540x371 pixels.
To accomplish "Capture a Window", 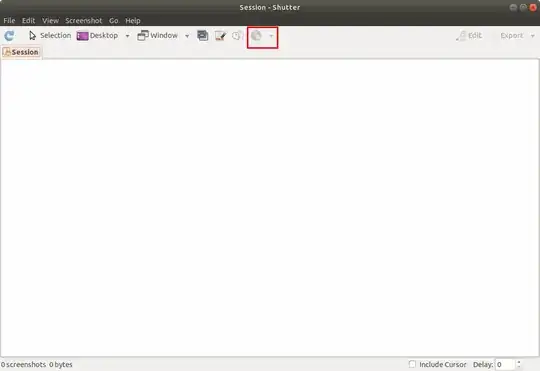I will pos(157,35).
